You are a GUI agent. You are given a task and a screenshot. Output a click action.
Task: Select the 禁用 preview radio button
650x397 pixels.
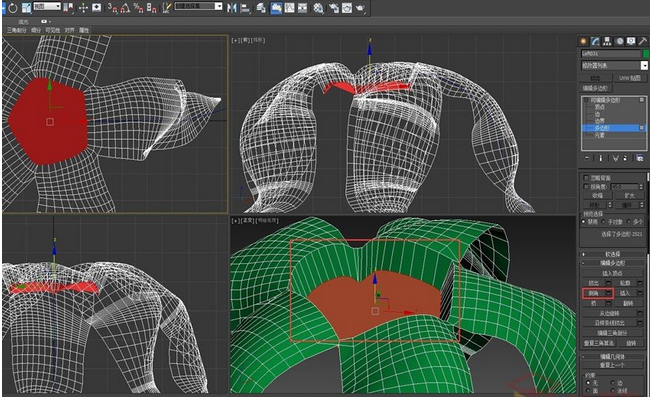coord(584,222)
